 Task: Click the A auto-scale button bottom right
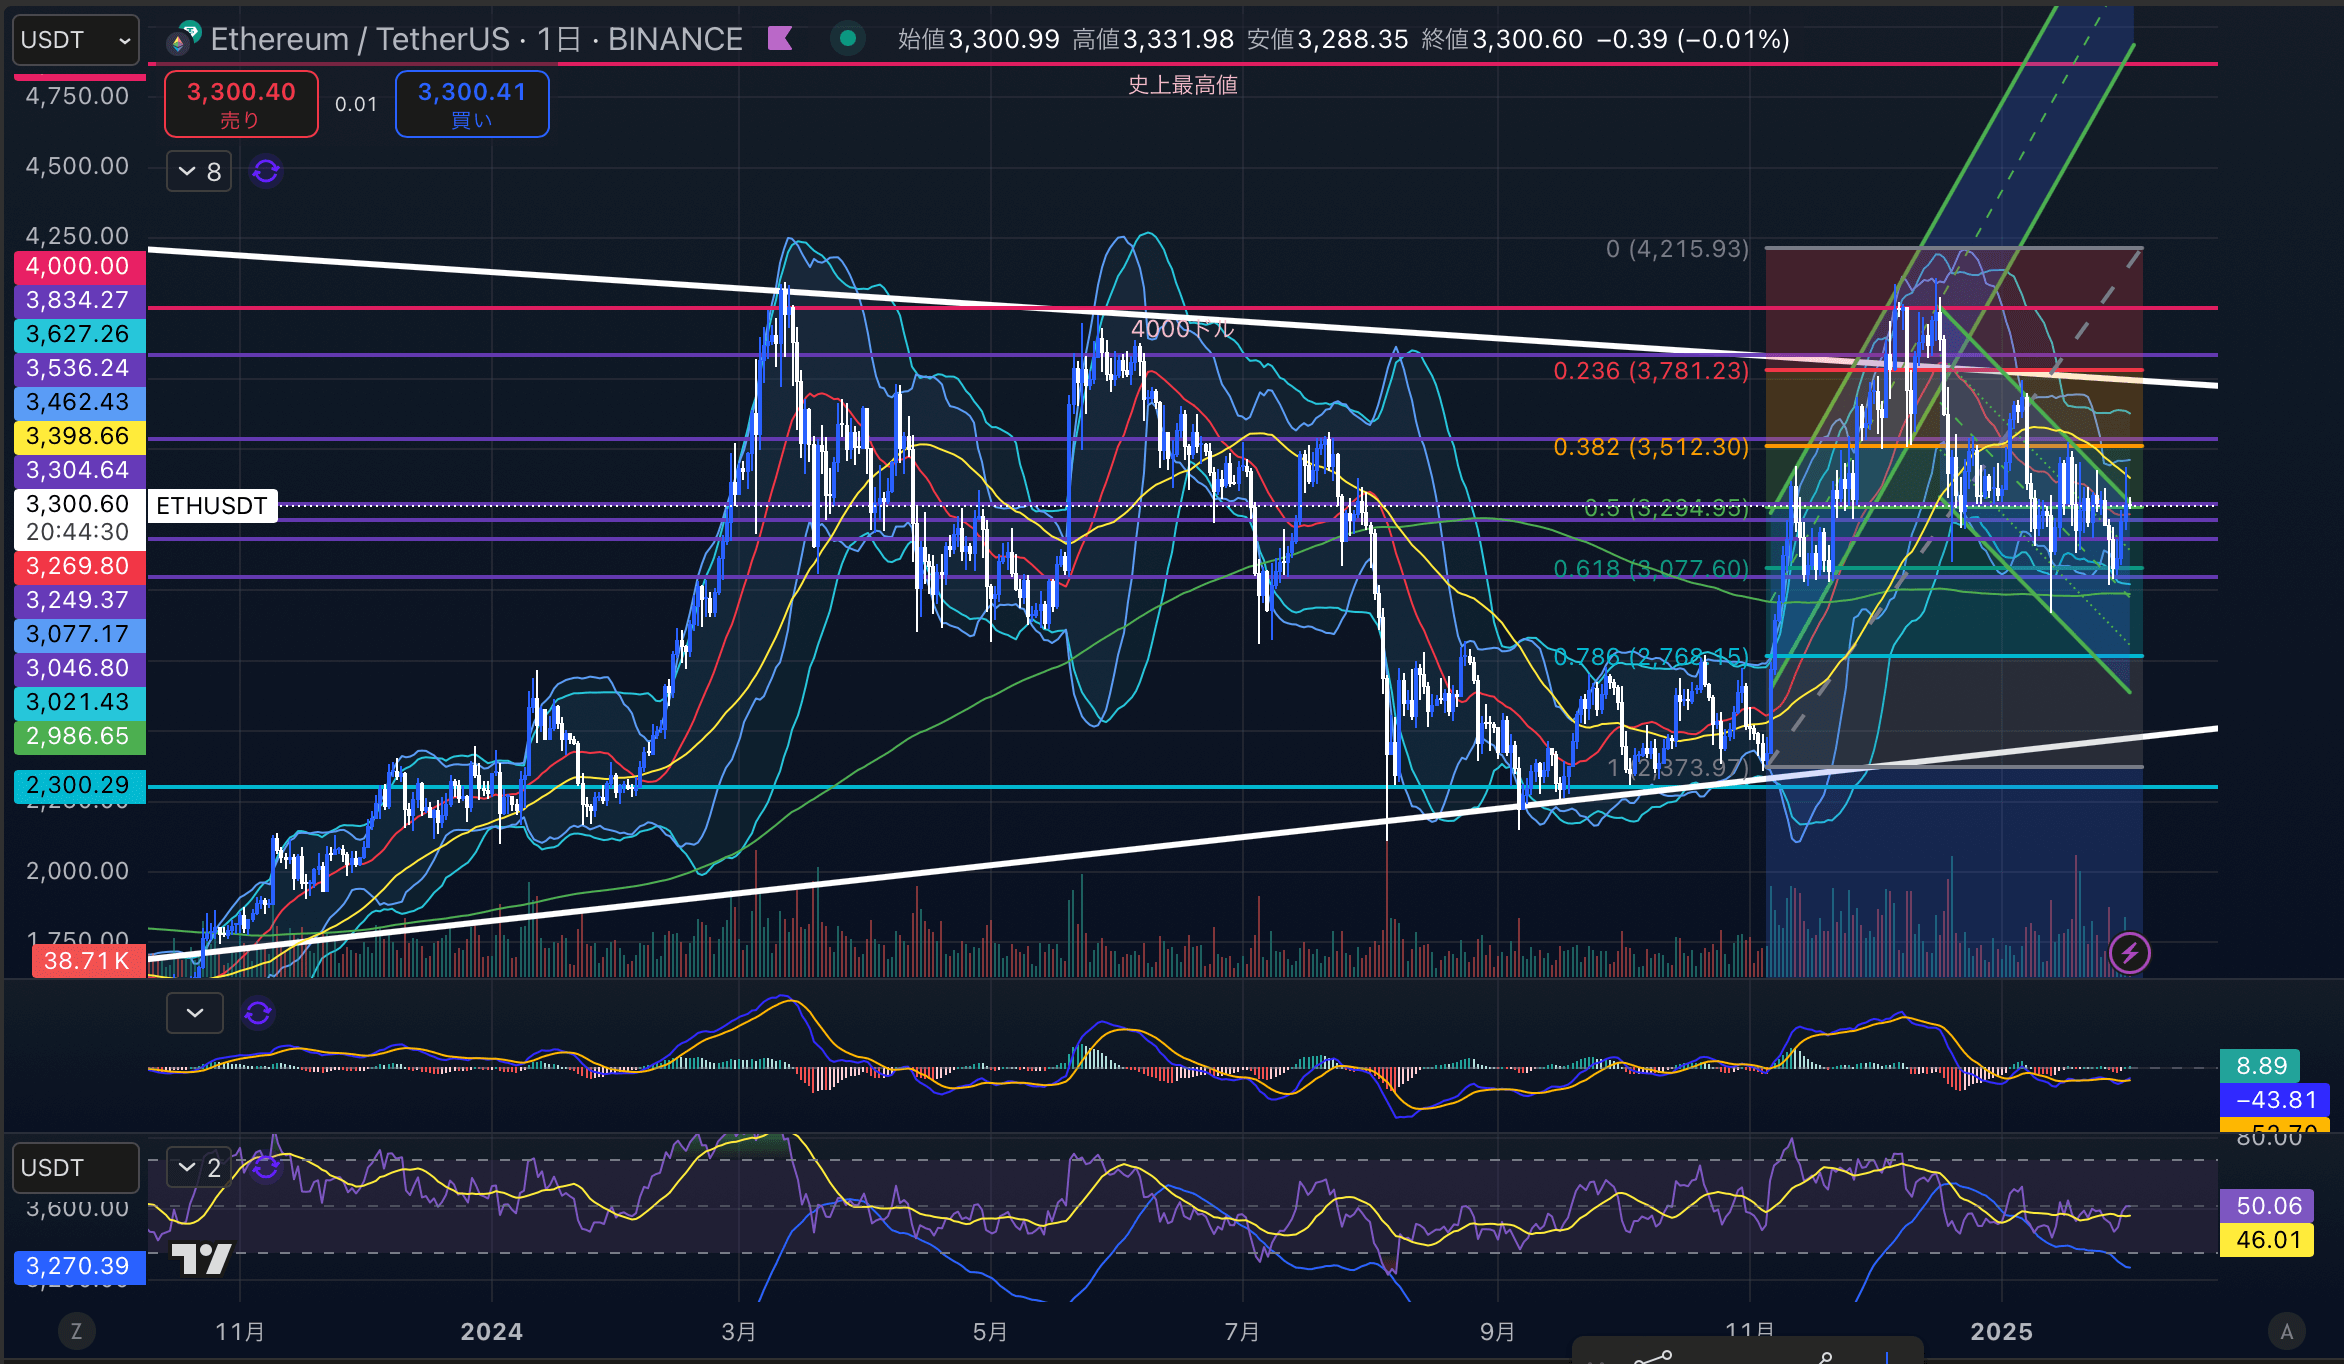2286,1331
